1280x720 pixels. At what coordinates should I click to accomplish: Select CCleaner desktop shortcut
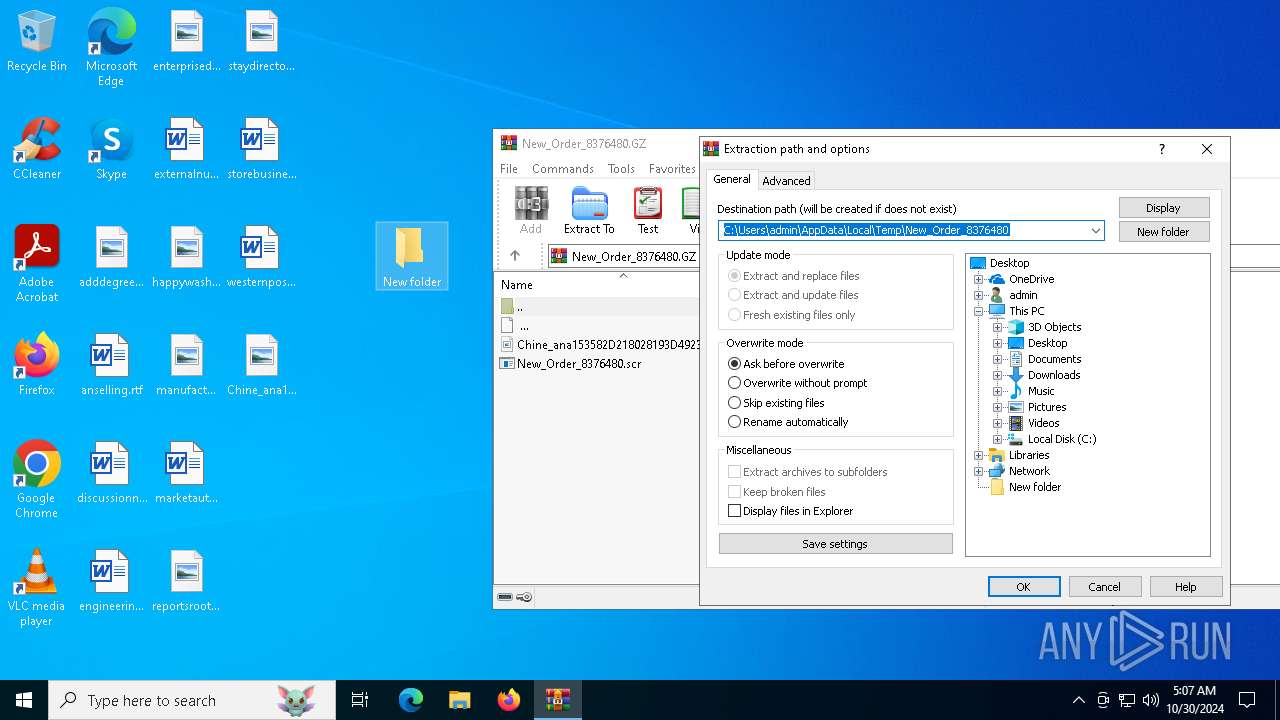(37, 149)
